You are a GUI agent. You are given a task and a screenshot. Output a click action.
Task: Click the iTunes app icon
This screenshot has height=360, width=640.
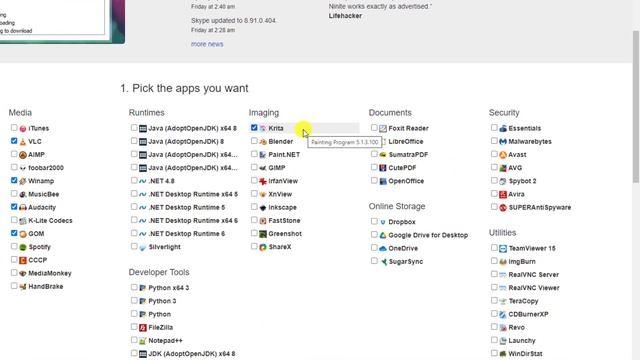[x=23, y=129]
